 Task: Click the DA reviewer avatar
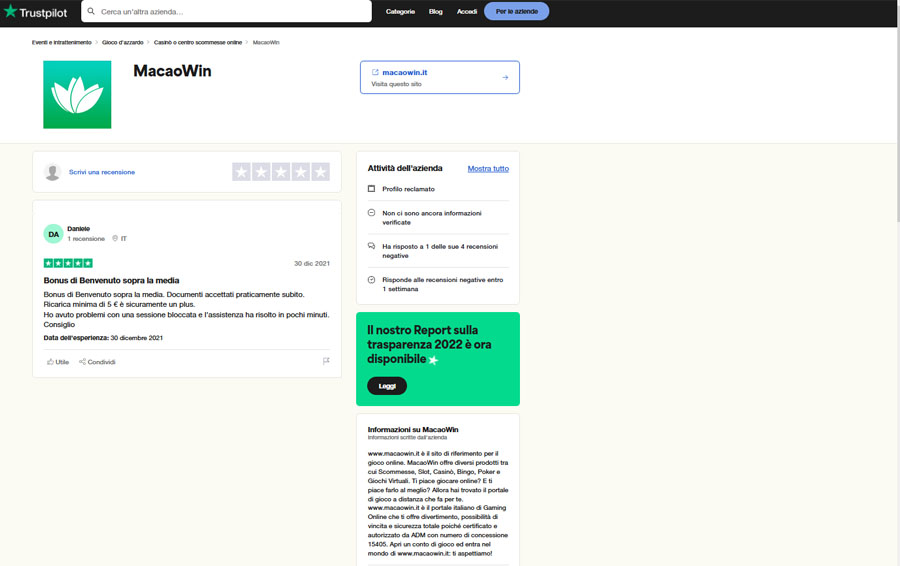click(53, 234)
